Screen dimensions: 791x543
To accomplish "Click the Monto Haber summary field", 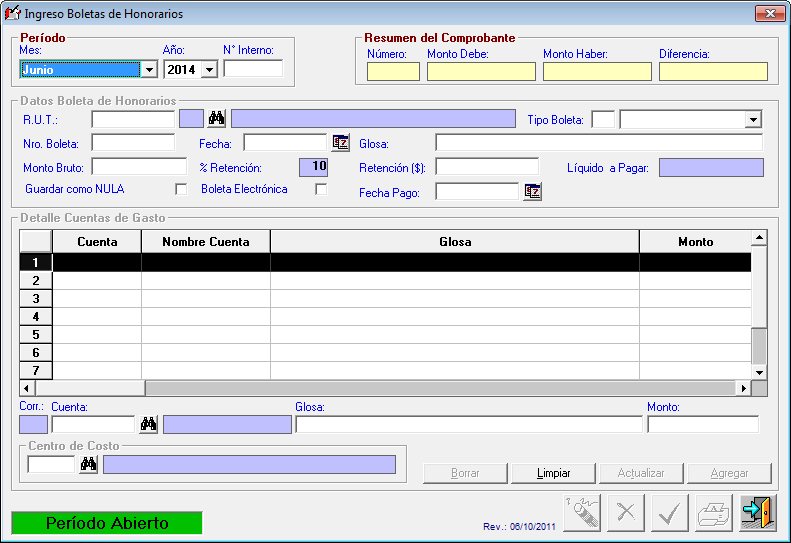I will tap(597, 72).
